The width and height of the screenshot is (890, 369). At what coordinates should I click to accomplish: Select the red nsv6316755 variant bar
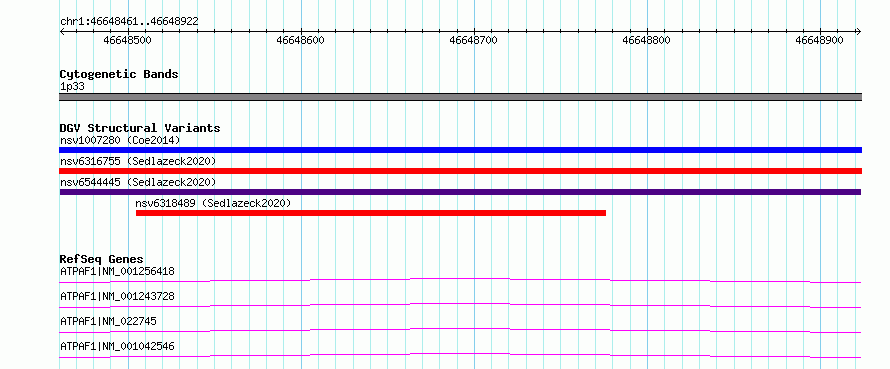460,171
